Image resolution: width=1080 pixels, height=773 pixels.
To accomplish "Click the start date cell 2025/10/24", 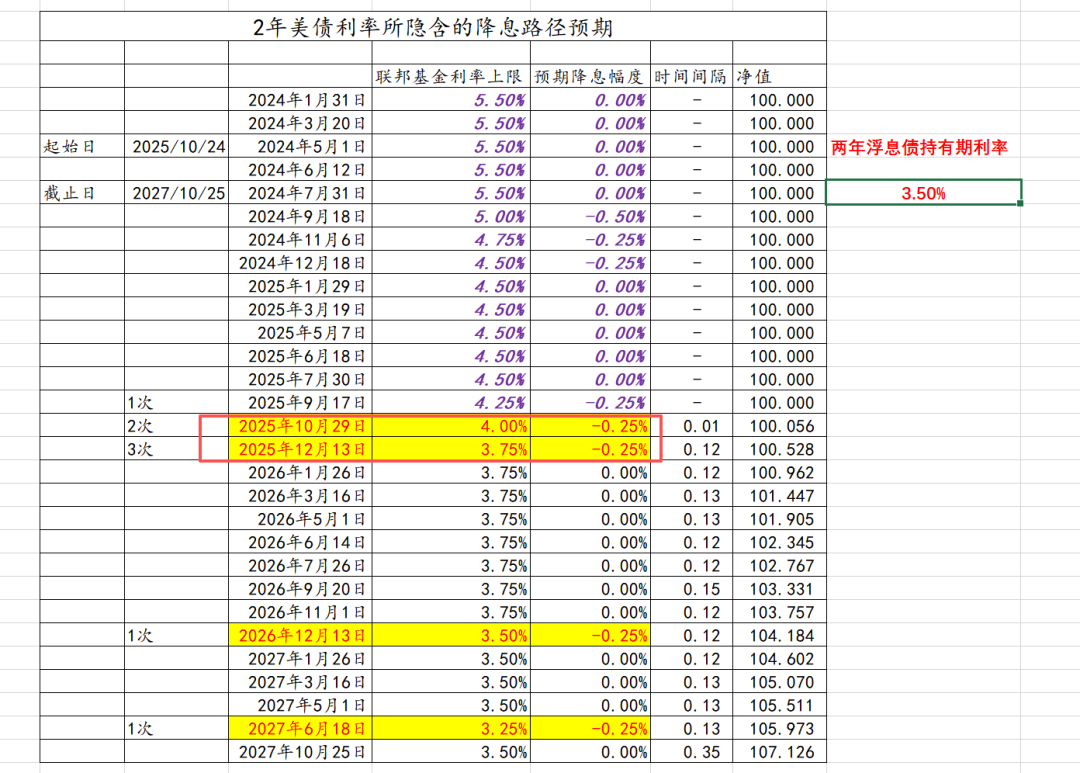I will [177, 147].
